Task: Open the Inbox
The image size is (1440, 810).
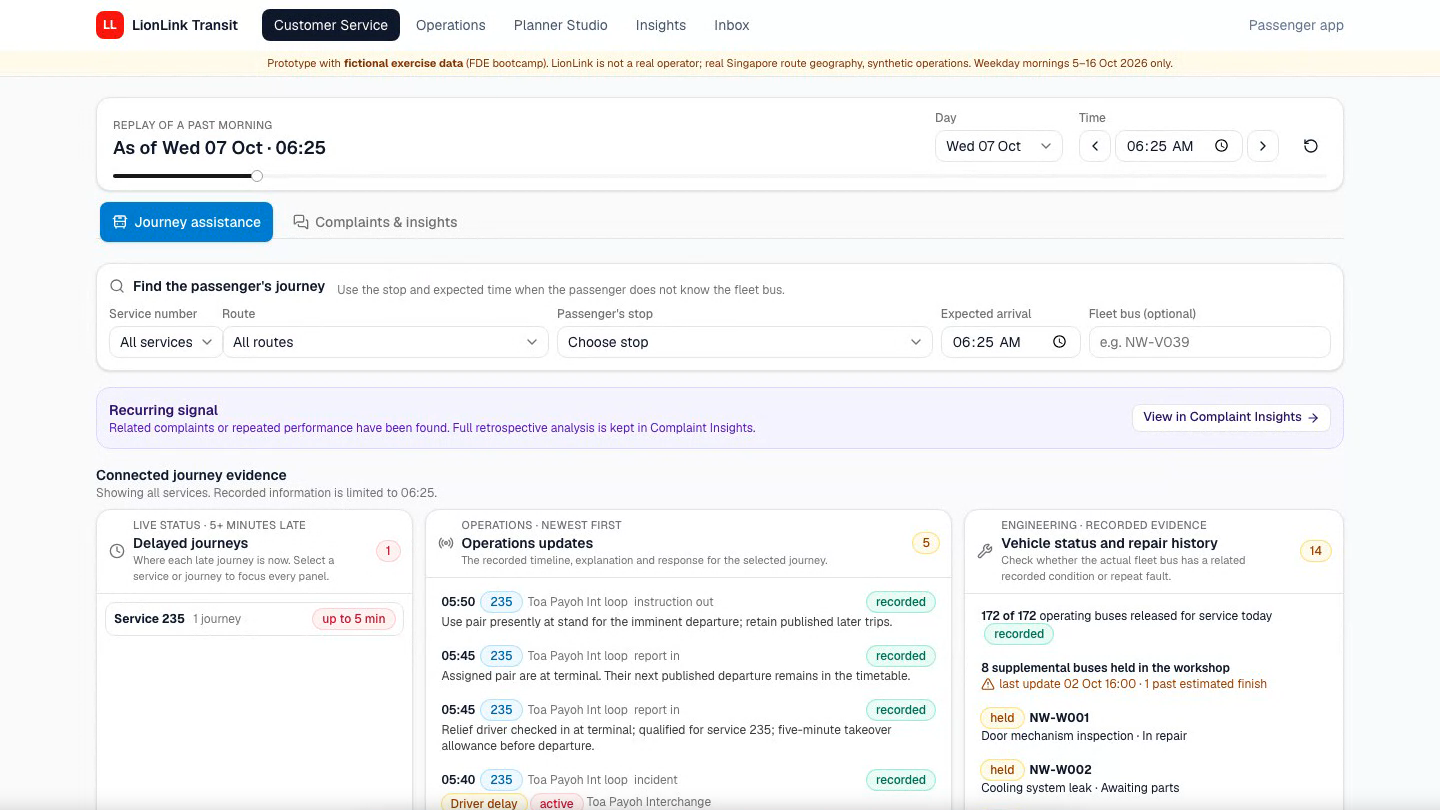Action: click(732, 25)
